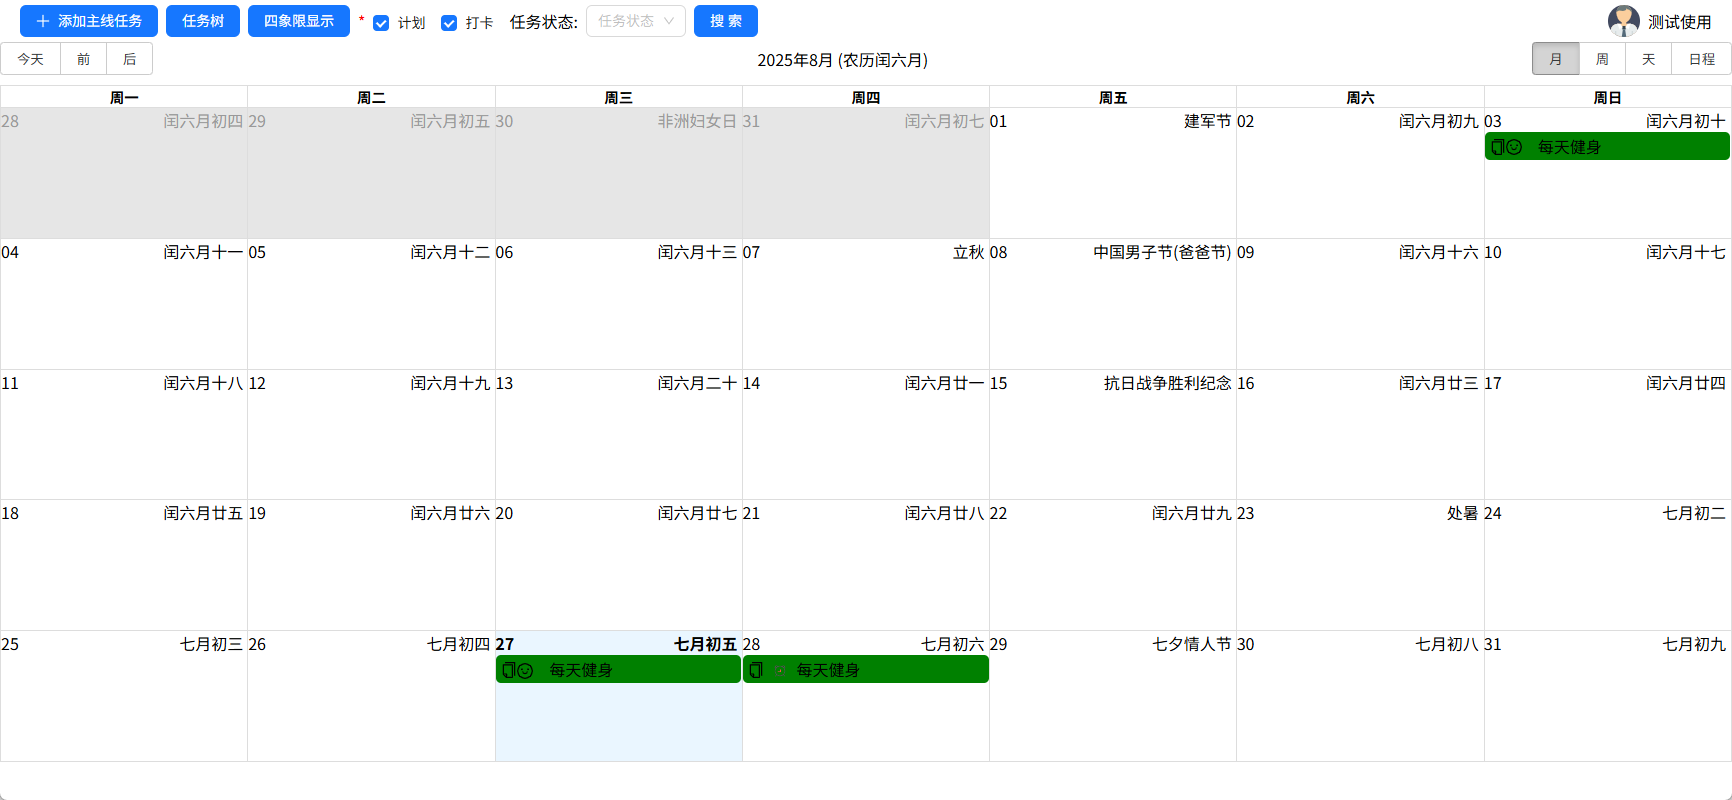Go to next month with 后

coord(130,59)
